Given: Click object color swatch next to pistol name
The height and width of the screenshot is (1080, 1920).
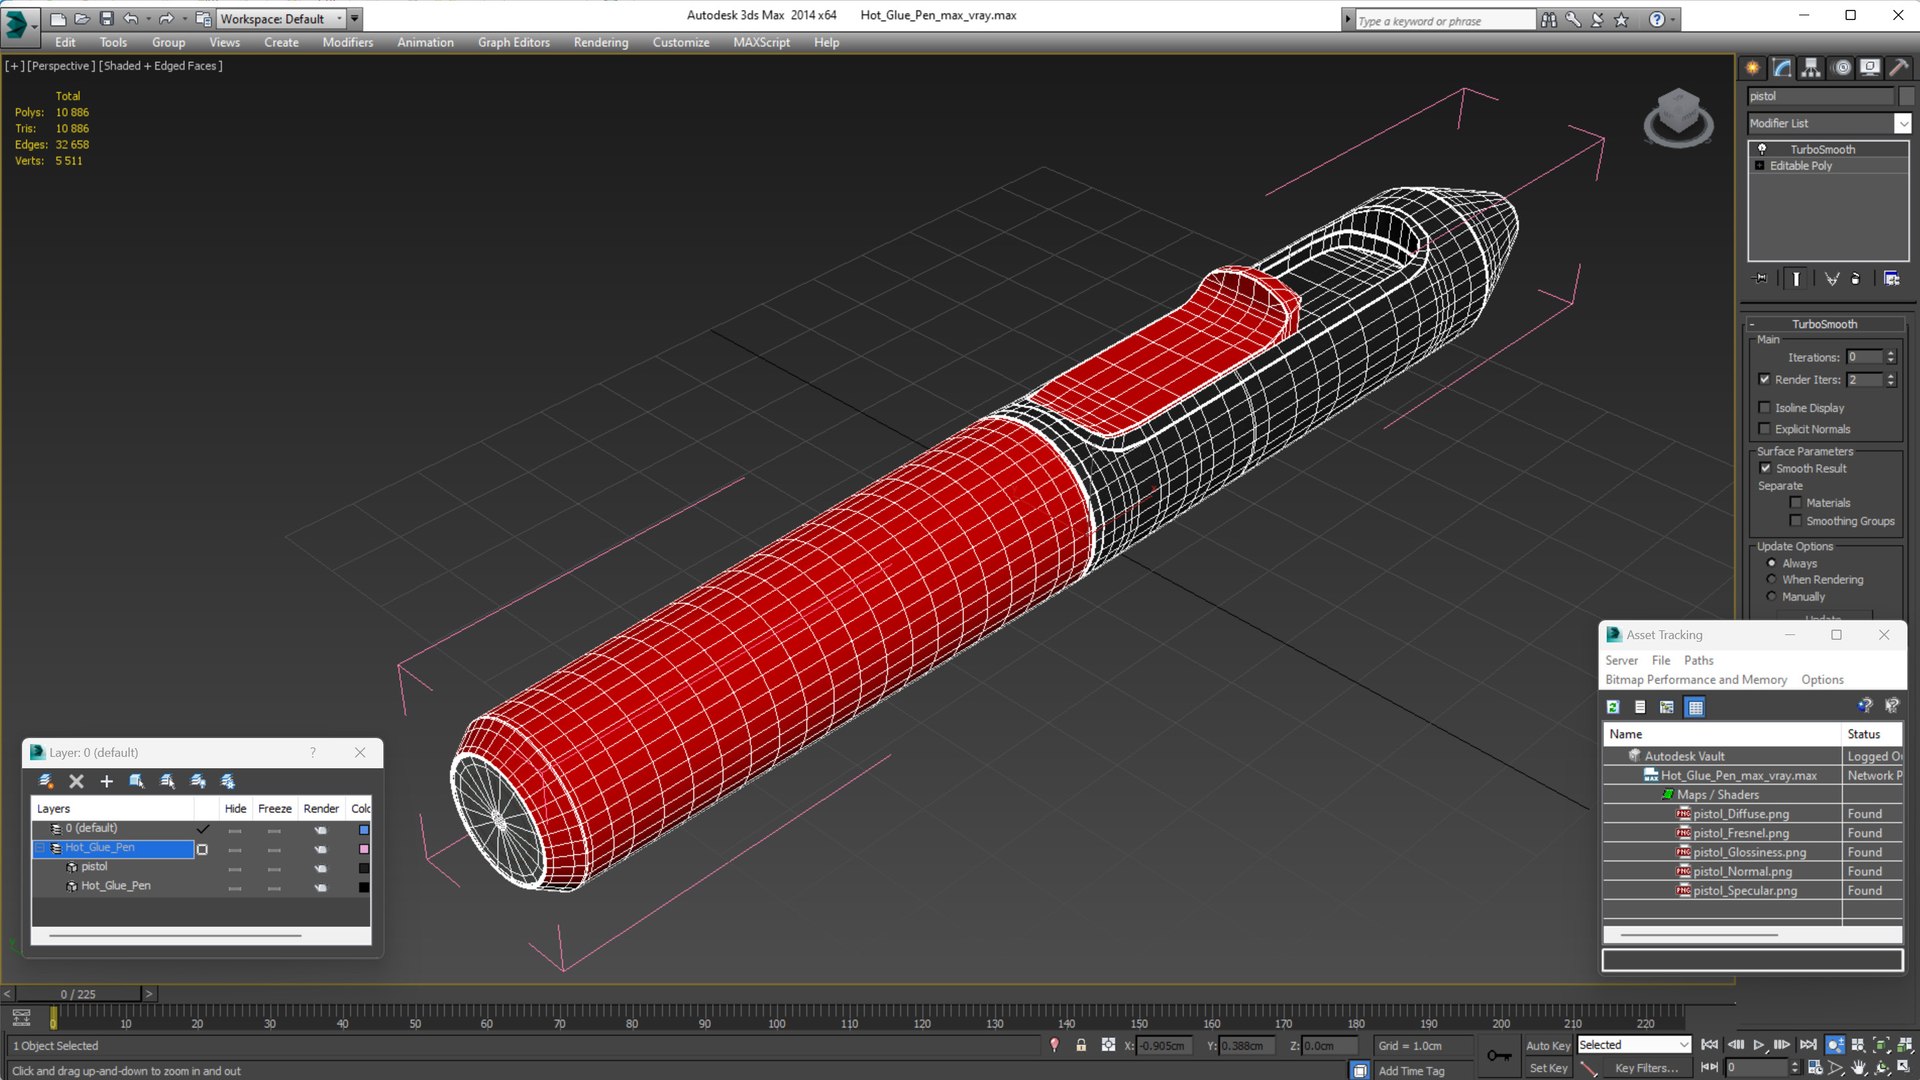Looking at the screenshot, I should pyautogui.click(x=1906, y=96).
